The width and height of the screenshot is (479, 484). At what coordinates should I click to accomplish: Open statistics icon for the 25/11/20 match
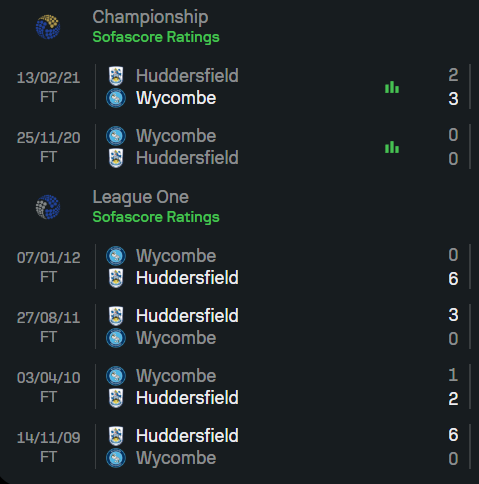[x=392, y=147]
